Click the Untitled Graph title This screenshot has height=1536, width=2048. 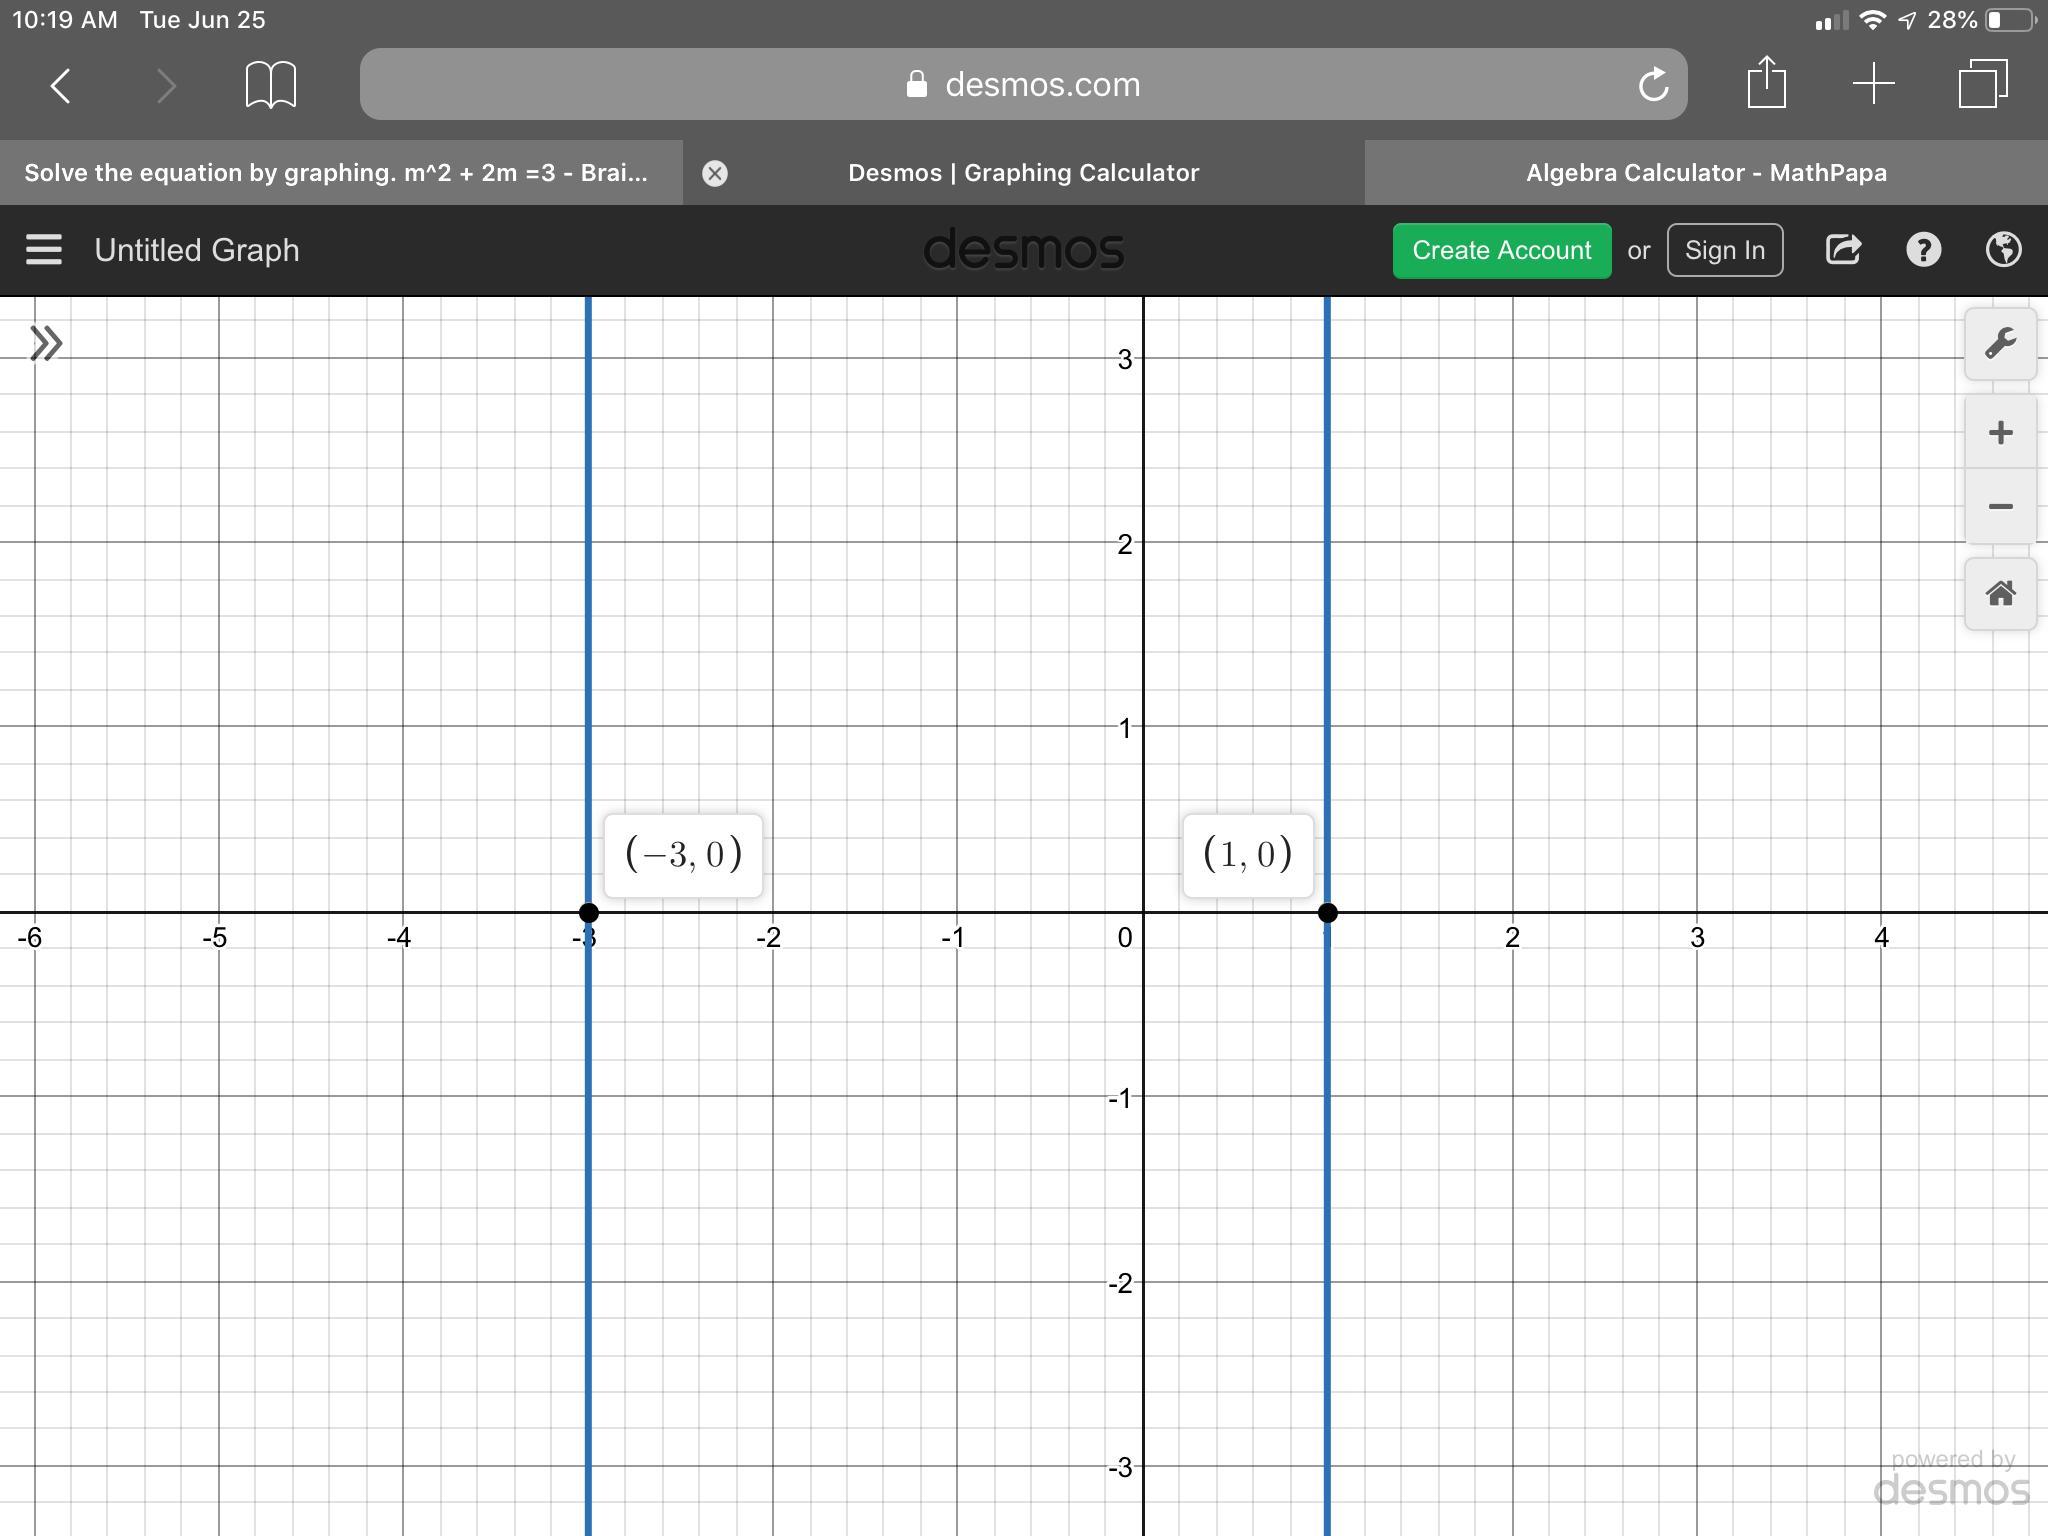197,250
